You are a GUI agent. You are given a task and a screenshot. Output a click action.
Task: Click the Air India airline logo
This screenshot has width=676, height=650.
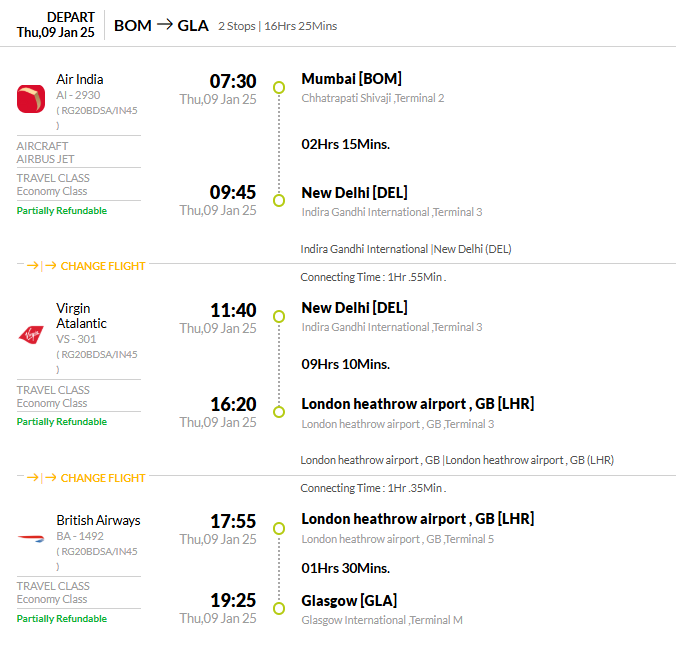coord(31,99)
